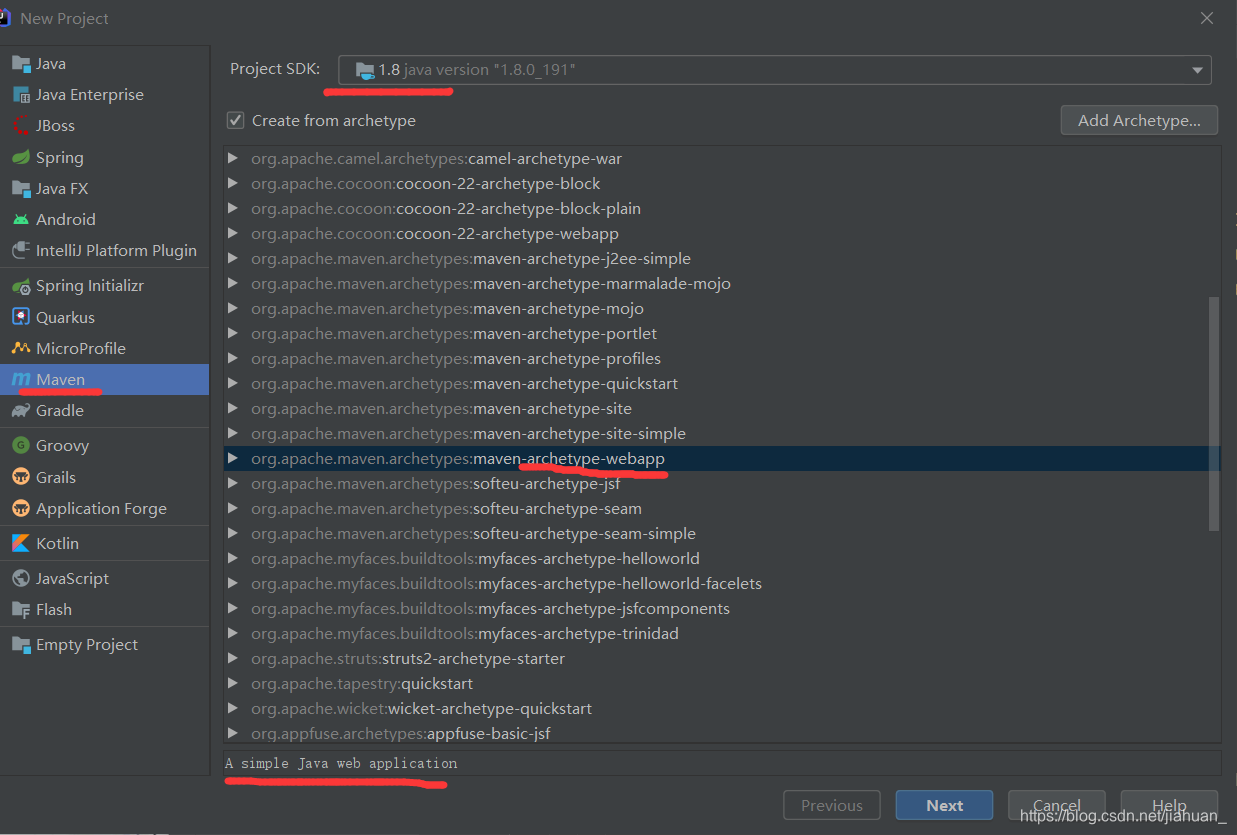1237x835 pixels.
Task: Close the New Project dialog
Action: [x=1207, y=18]
